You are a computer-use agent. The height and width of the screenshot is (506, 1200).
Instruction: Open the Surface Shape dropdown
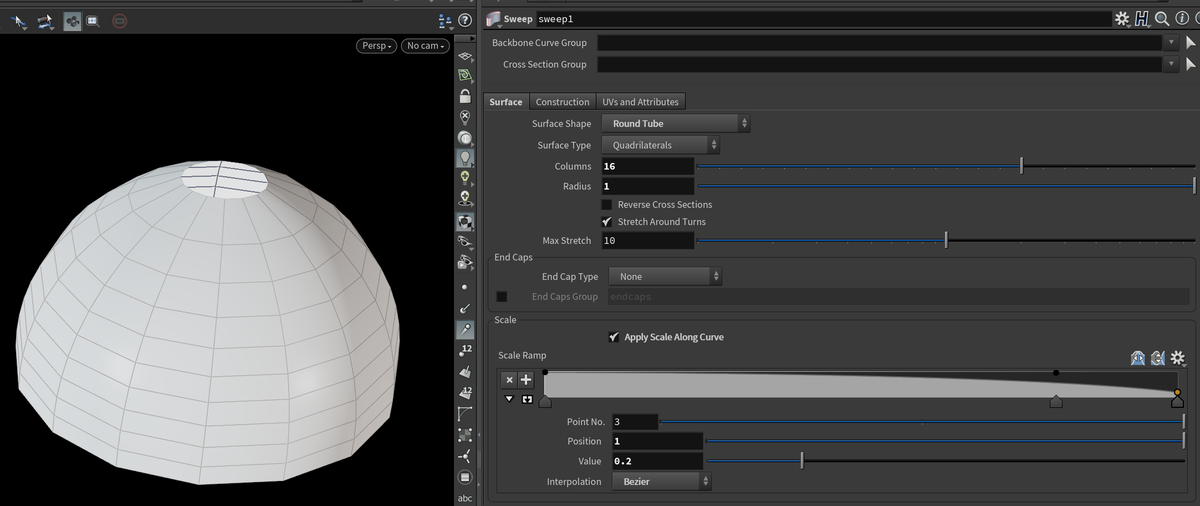pos(675,124)
